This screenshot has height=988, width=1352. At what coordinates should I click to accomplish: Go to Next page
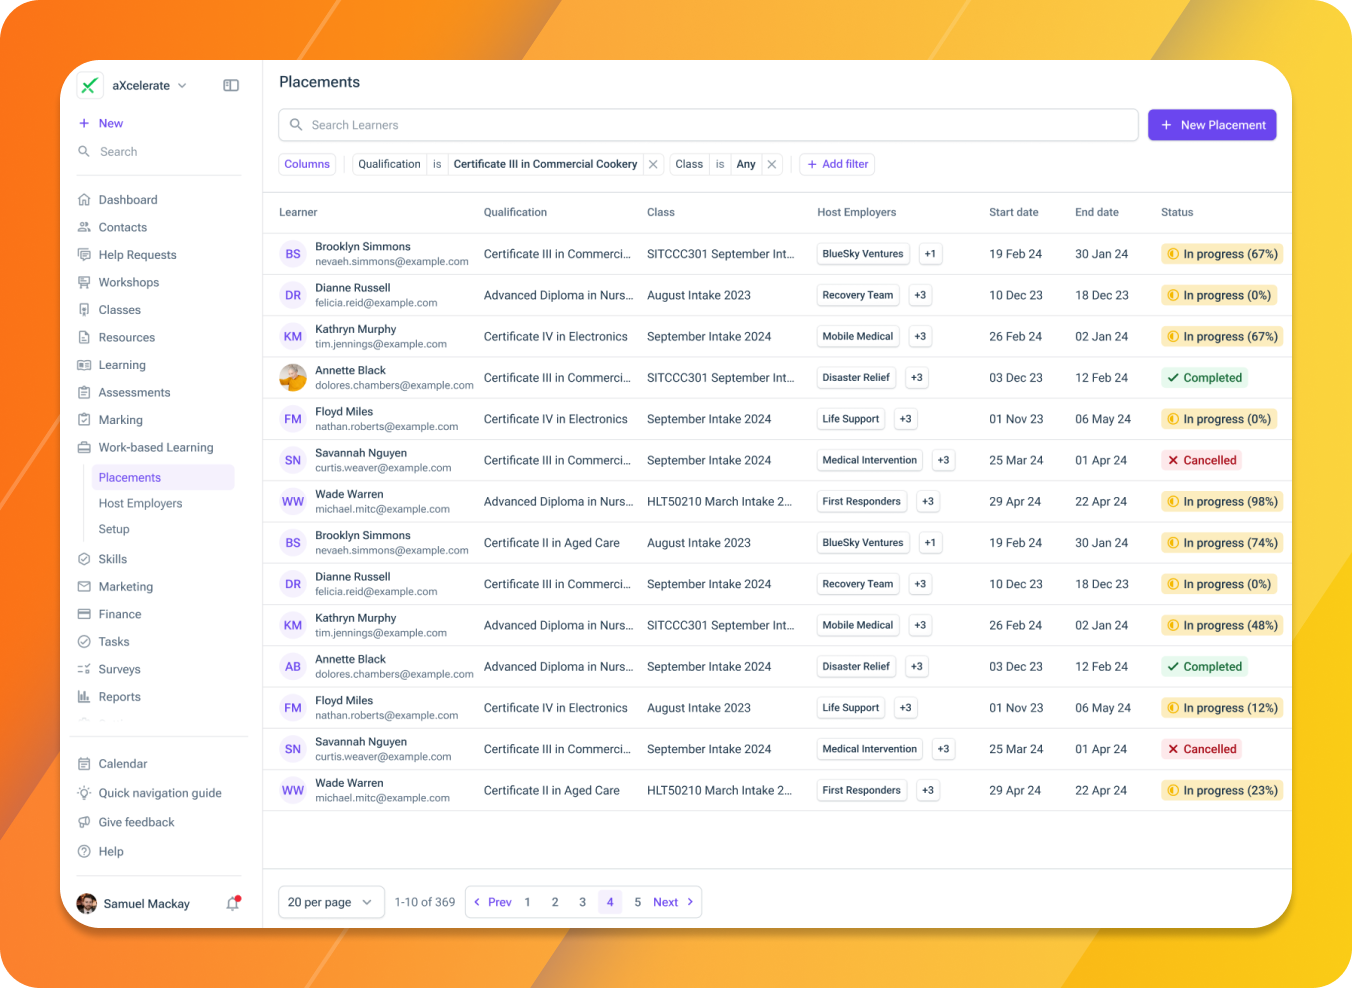674,902
